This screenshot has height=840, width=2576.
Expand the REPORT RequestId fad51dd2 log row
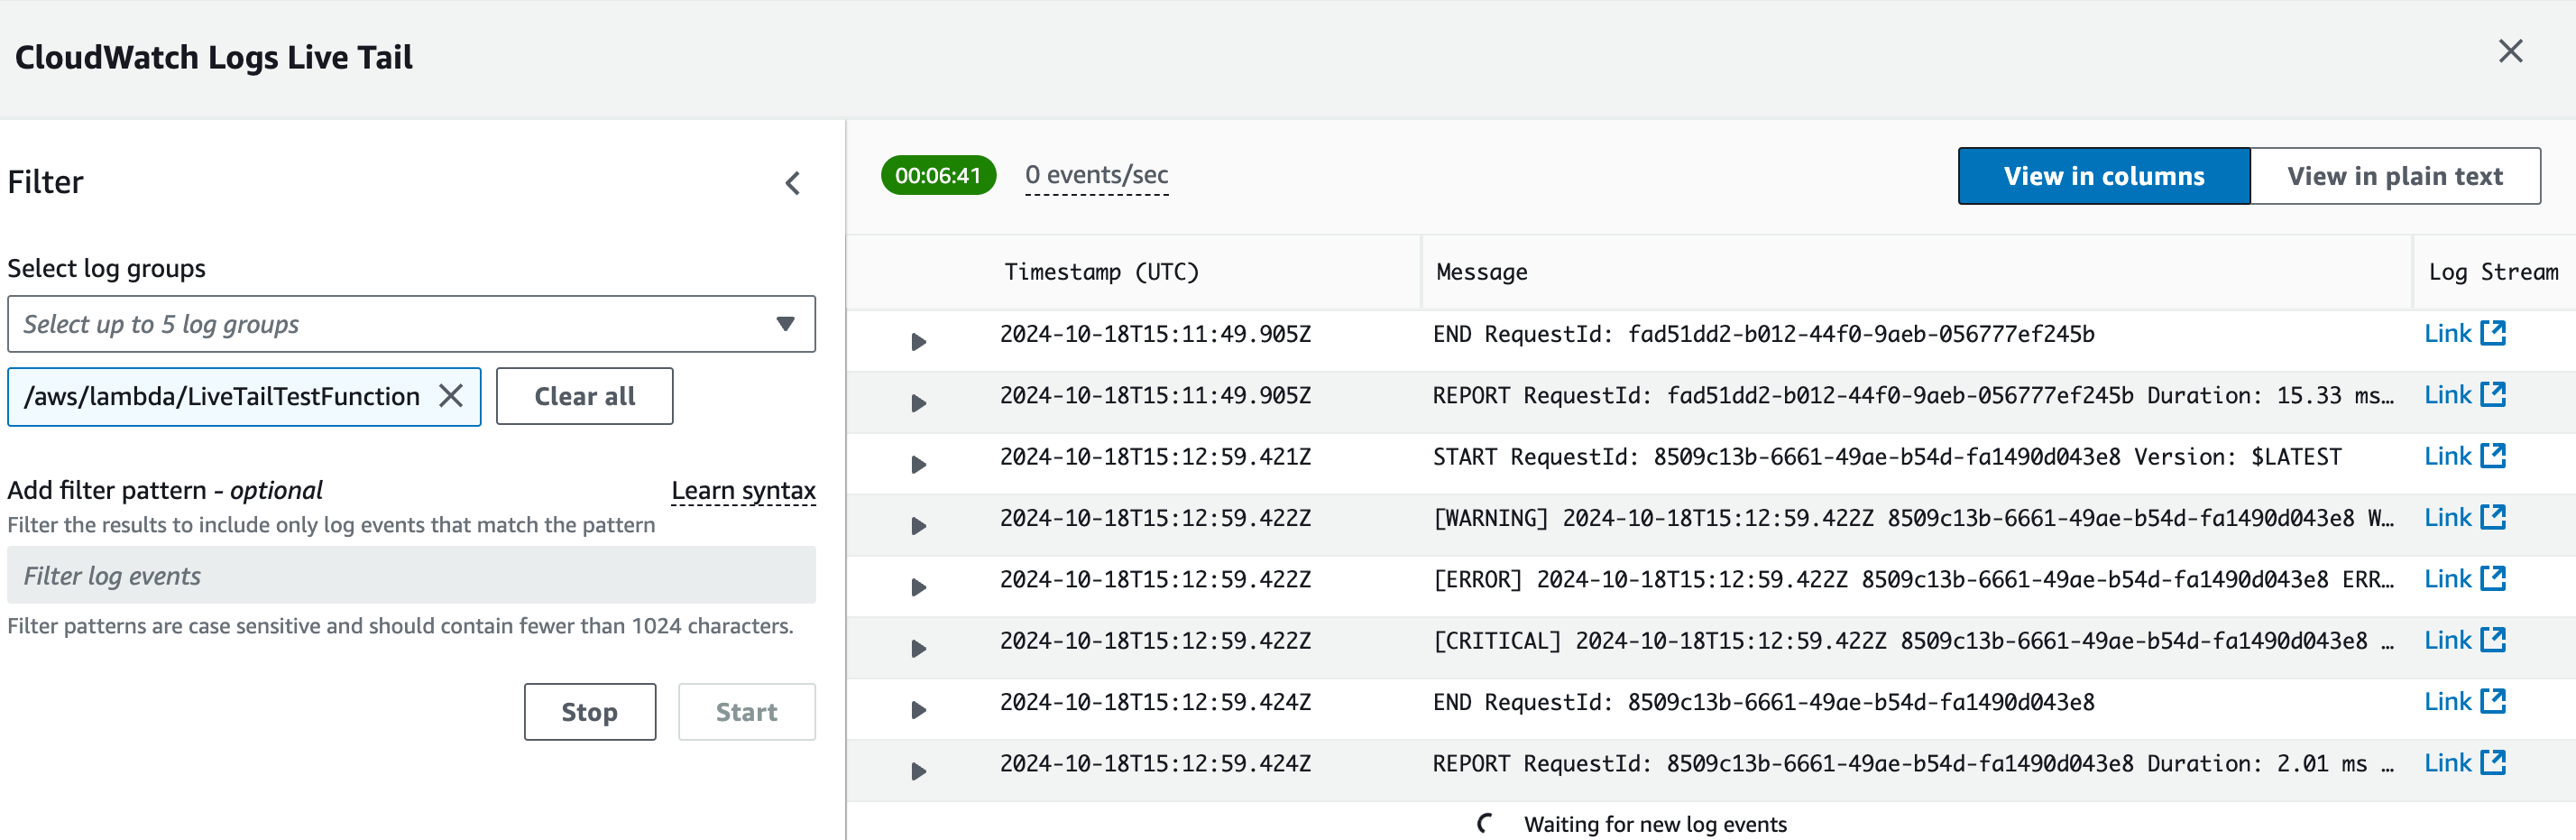pyautogui.click(x=917, y=402)
